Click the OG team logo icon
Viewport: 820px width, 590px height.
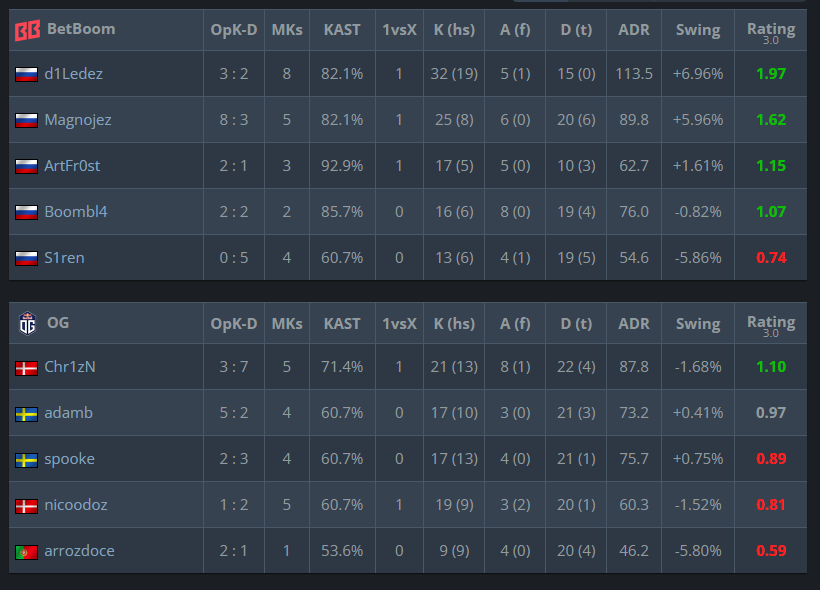pos(27,323)
